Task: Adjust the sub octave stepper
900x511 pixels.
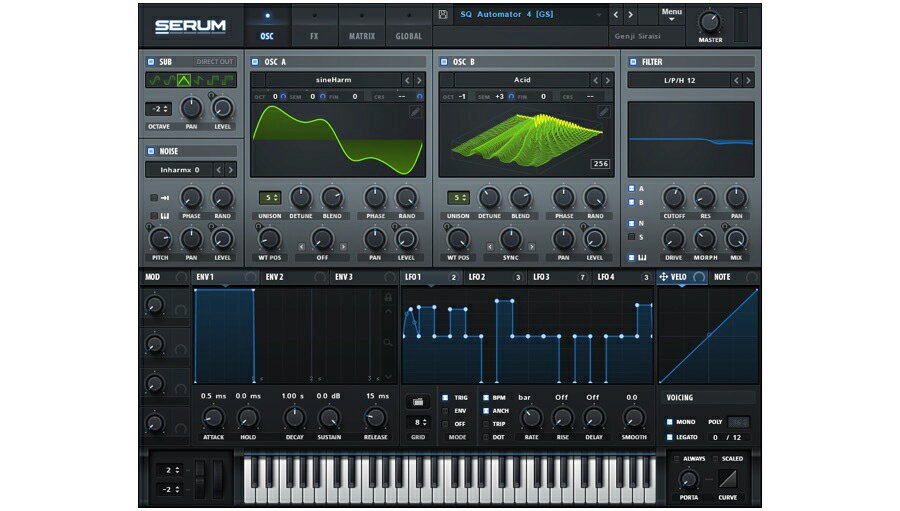Action: coord(158,109)
